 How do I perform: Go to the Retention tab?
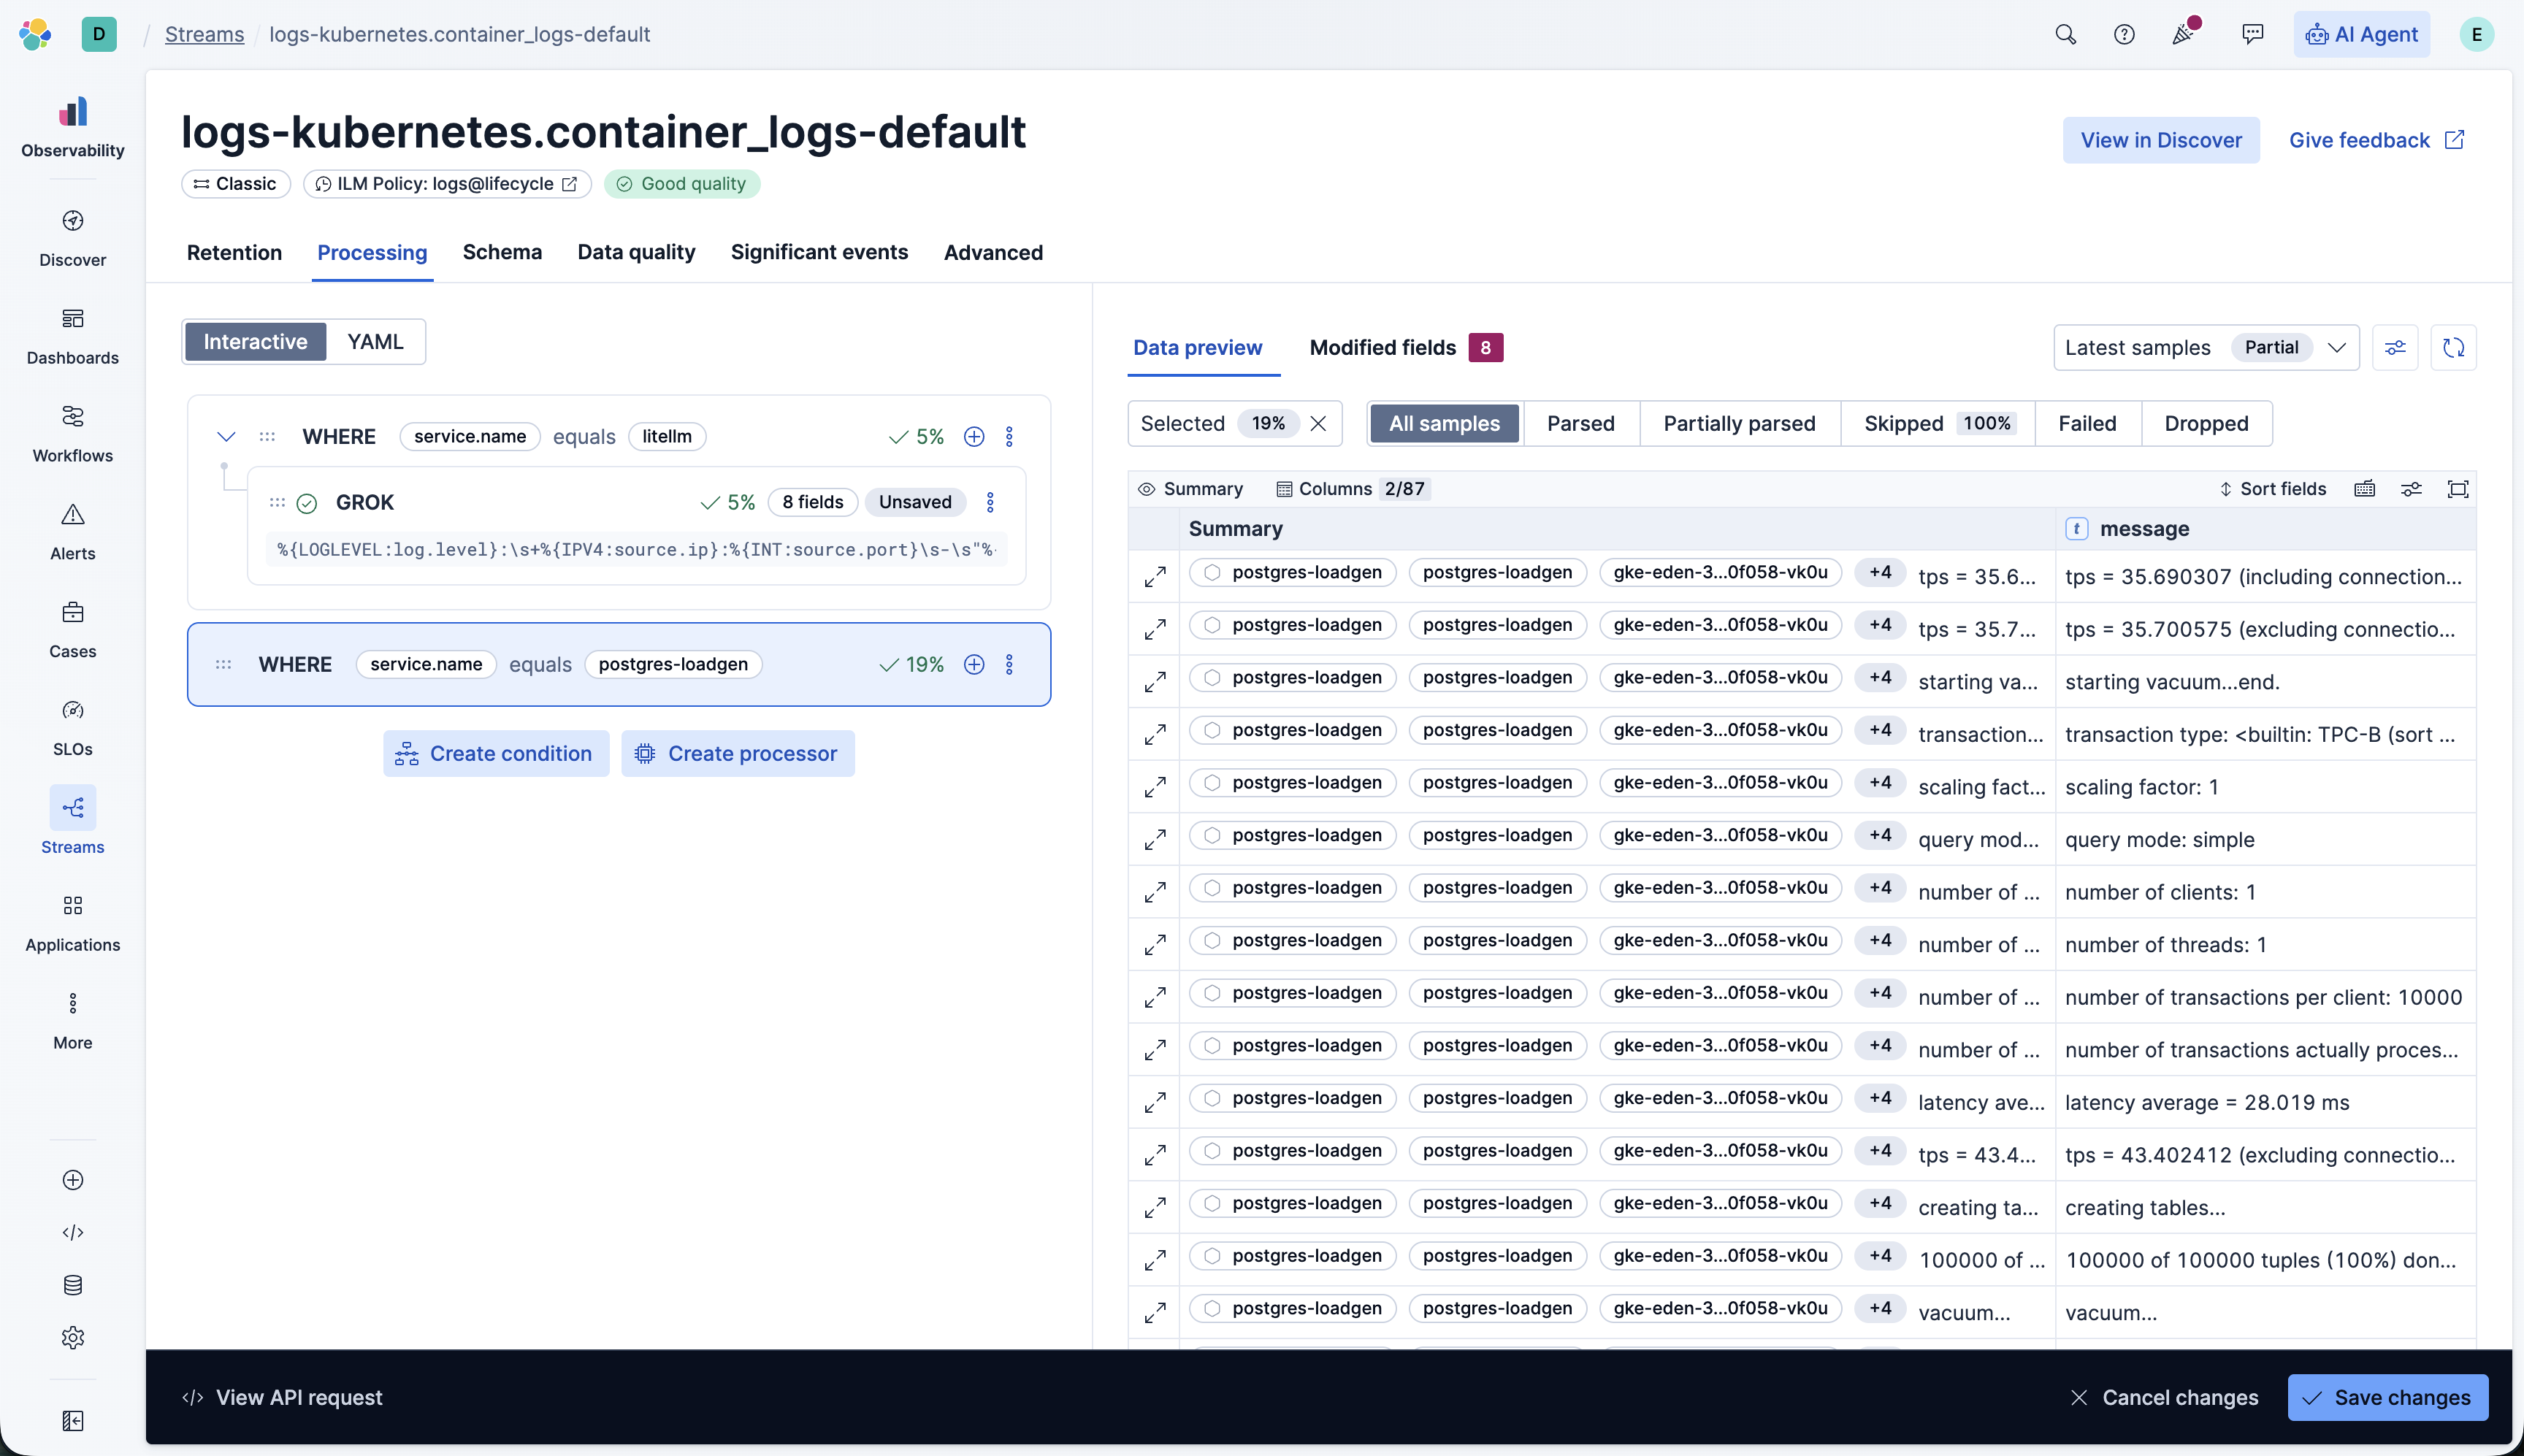[234, 252]
